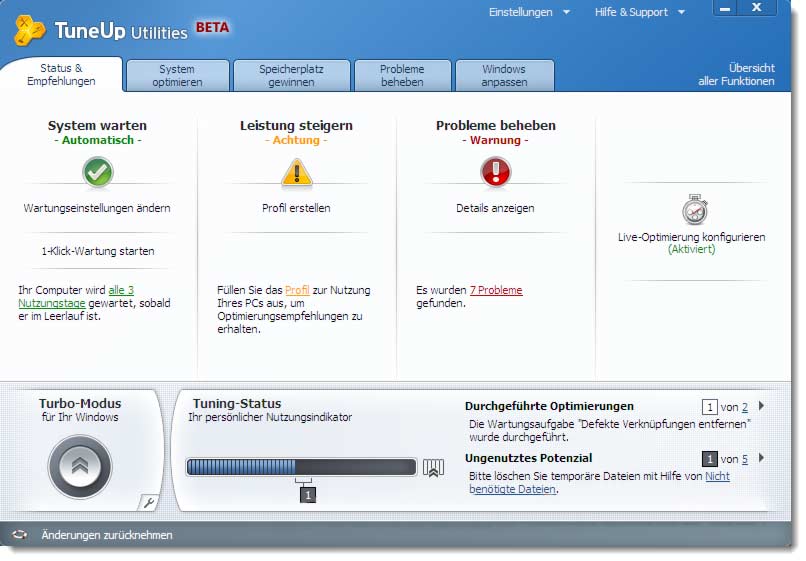Click the '(Aktiviert)' status text

click(691, 249)
